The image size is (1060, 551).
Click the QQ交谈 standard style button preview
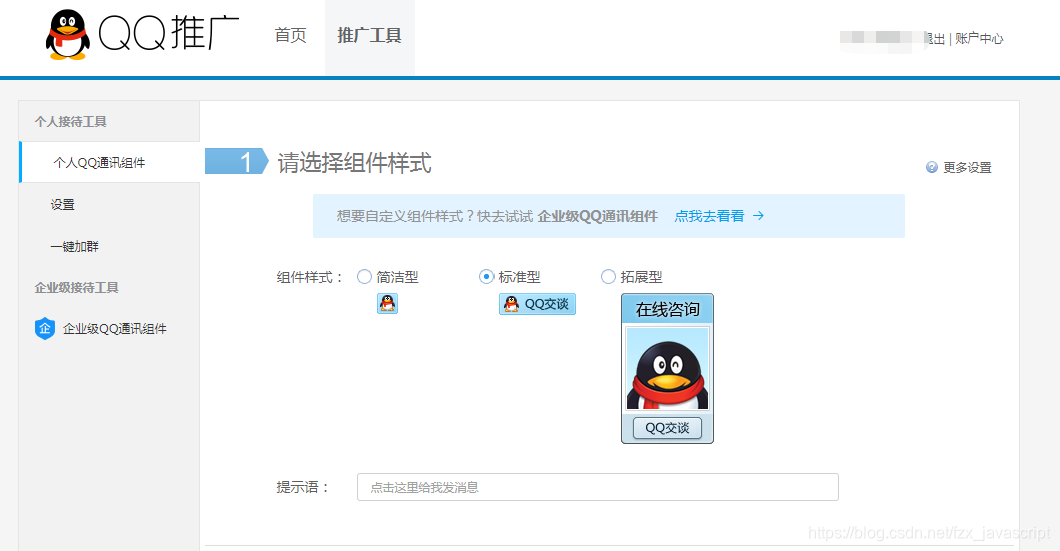point(537,304)
